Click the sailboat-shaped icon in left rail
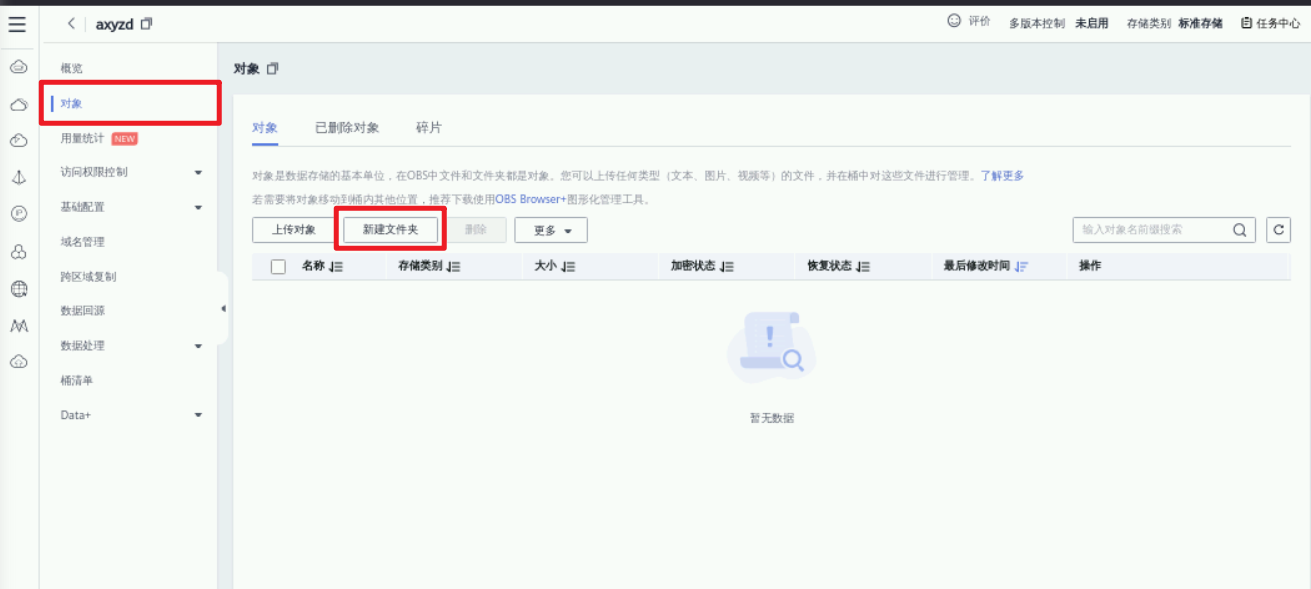This screenshot has width=1311, height=589. 18,177
